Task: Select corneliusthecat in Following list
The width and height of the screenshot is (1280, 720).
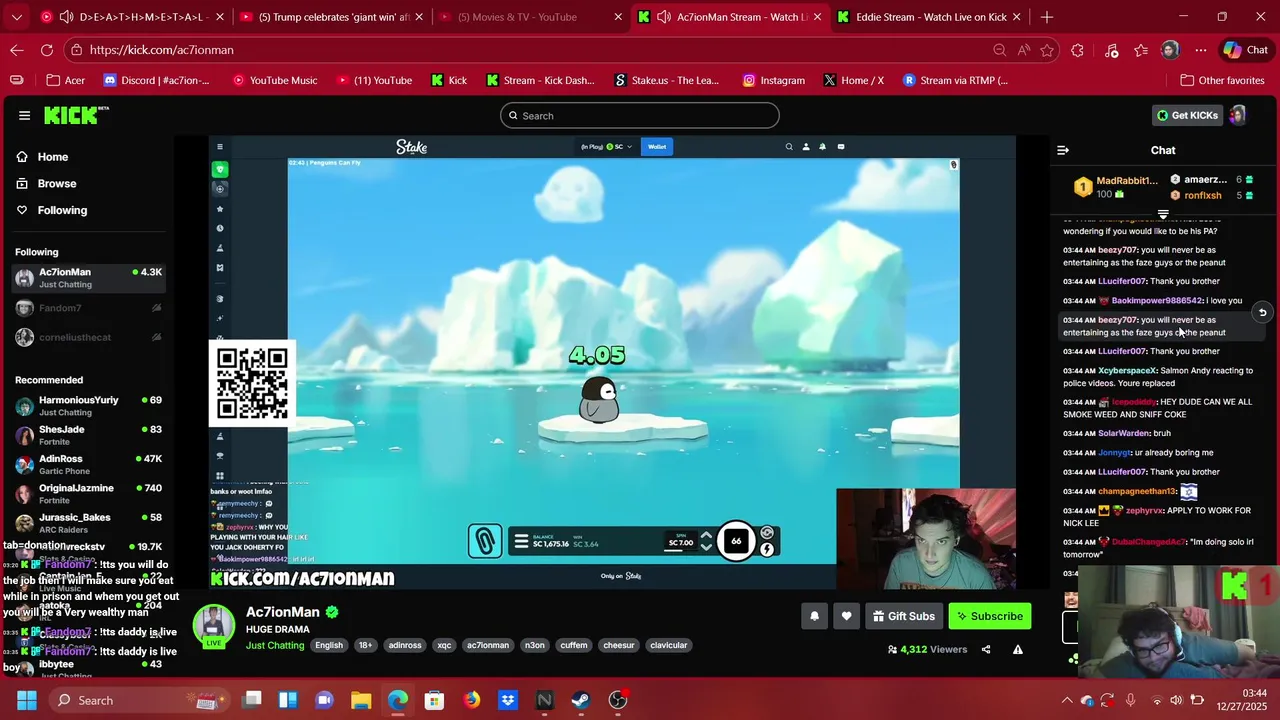Action: pos(88,338)
